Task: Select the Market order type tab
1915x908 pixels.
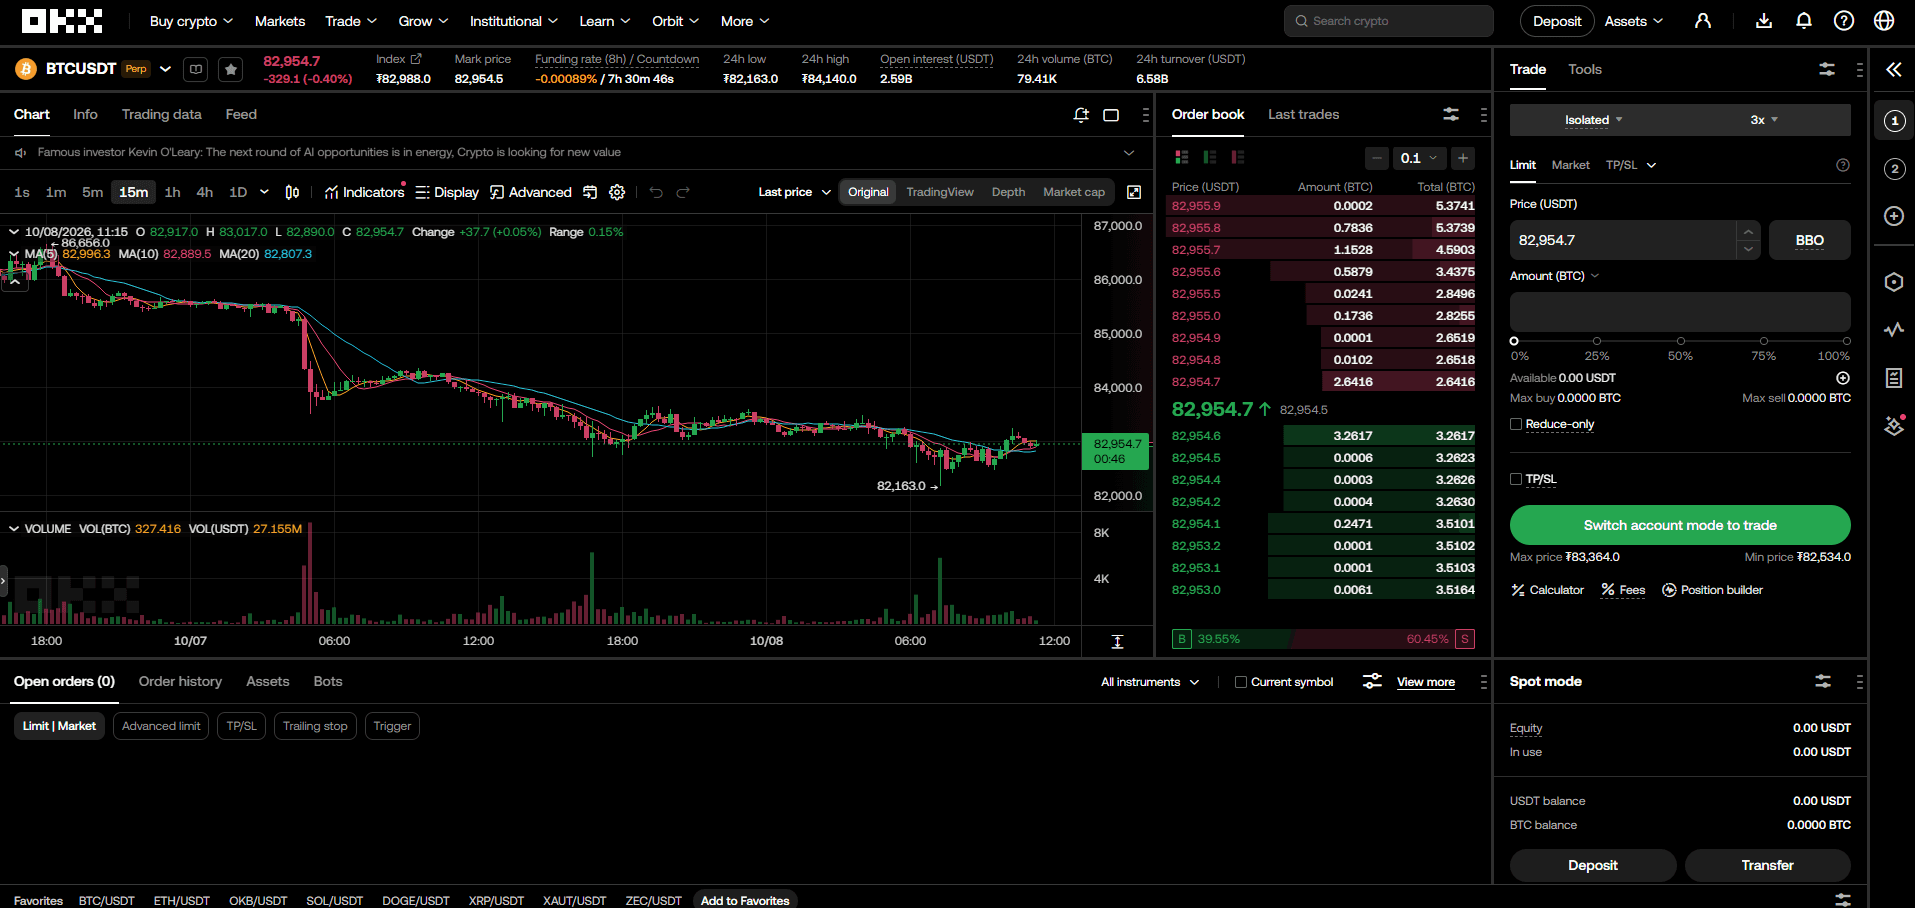Action: 1570,165
